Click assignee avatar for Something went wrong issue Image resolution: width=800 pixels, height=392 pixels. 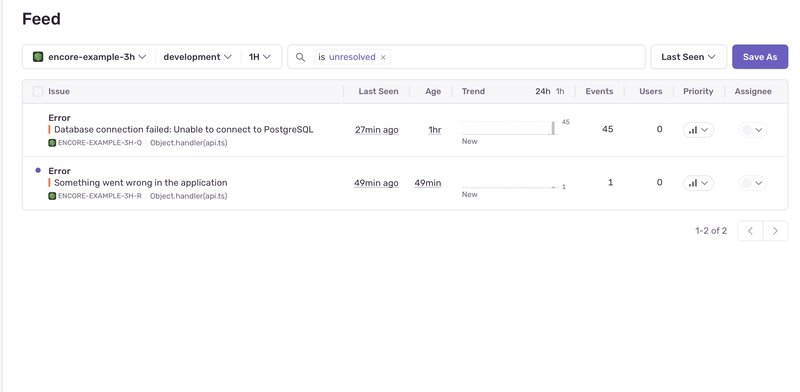pyautogui.click(x=747, y=183)
